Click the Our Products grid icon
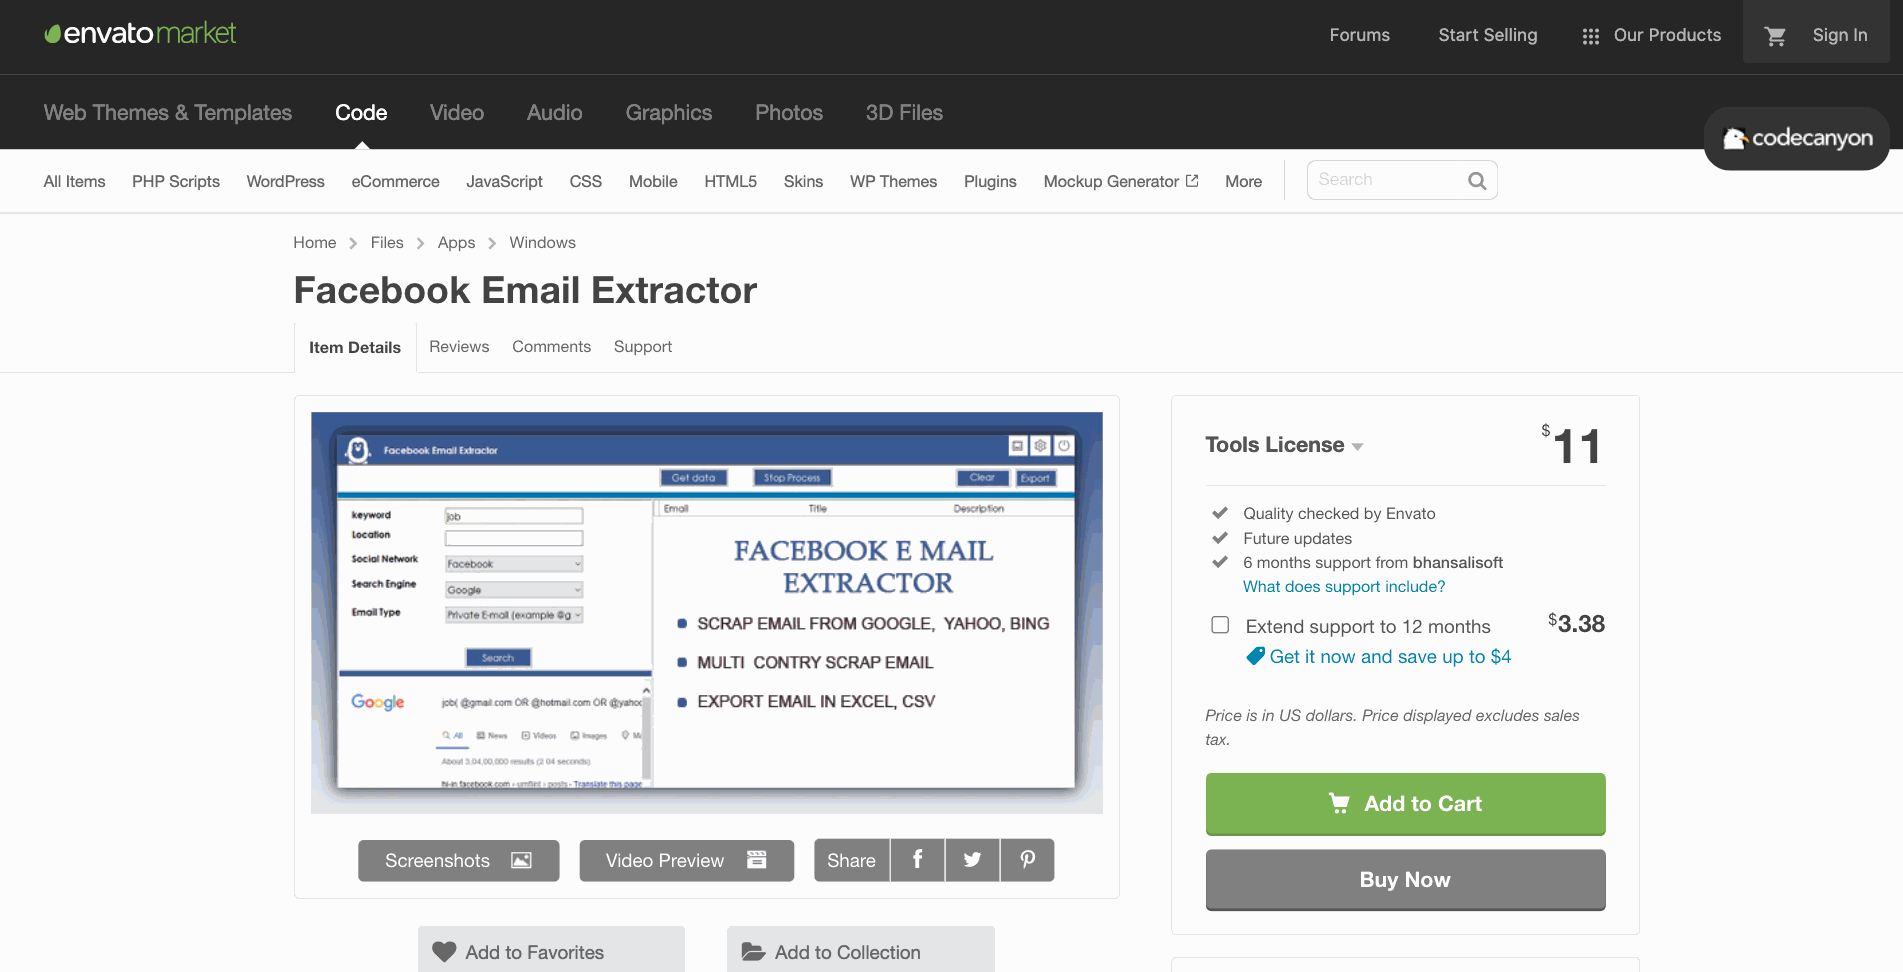The image size is (1903, 972). click(1590, 35)
